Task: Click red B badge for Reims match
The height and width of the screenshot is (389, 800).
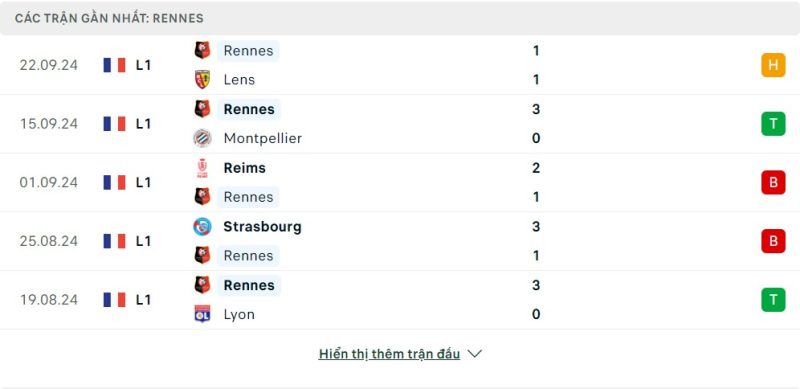Action: coord(773,183)
